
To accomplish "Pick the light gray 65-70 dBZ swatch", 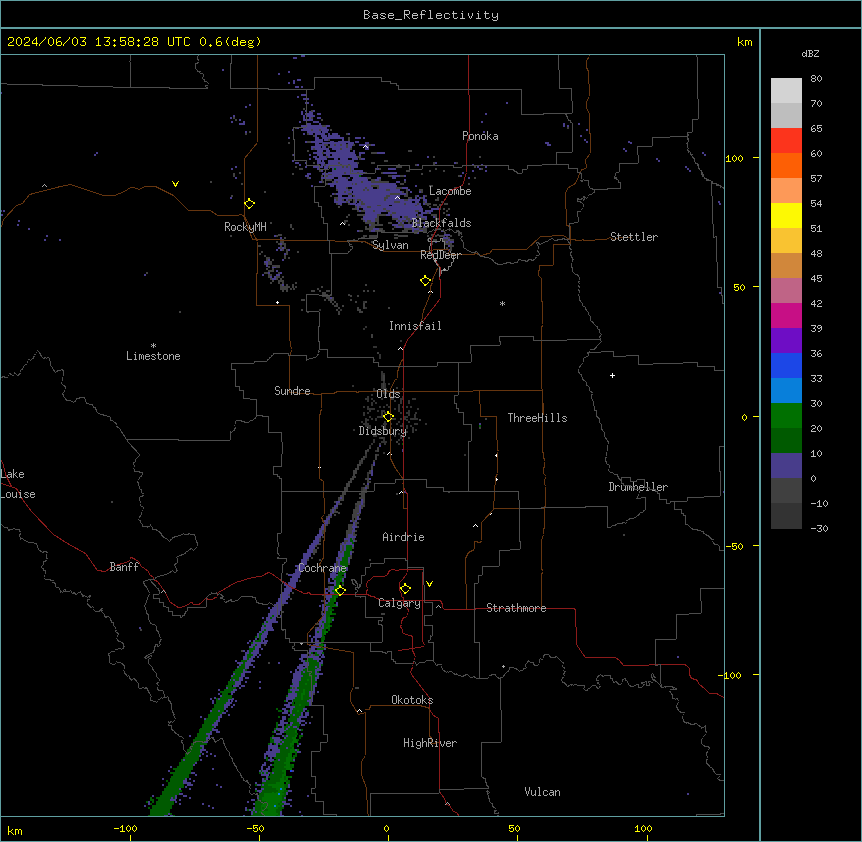I will point(786,115).
